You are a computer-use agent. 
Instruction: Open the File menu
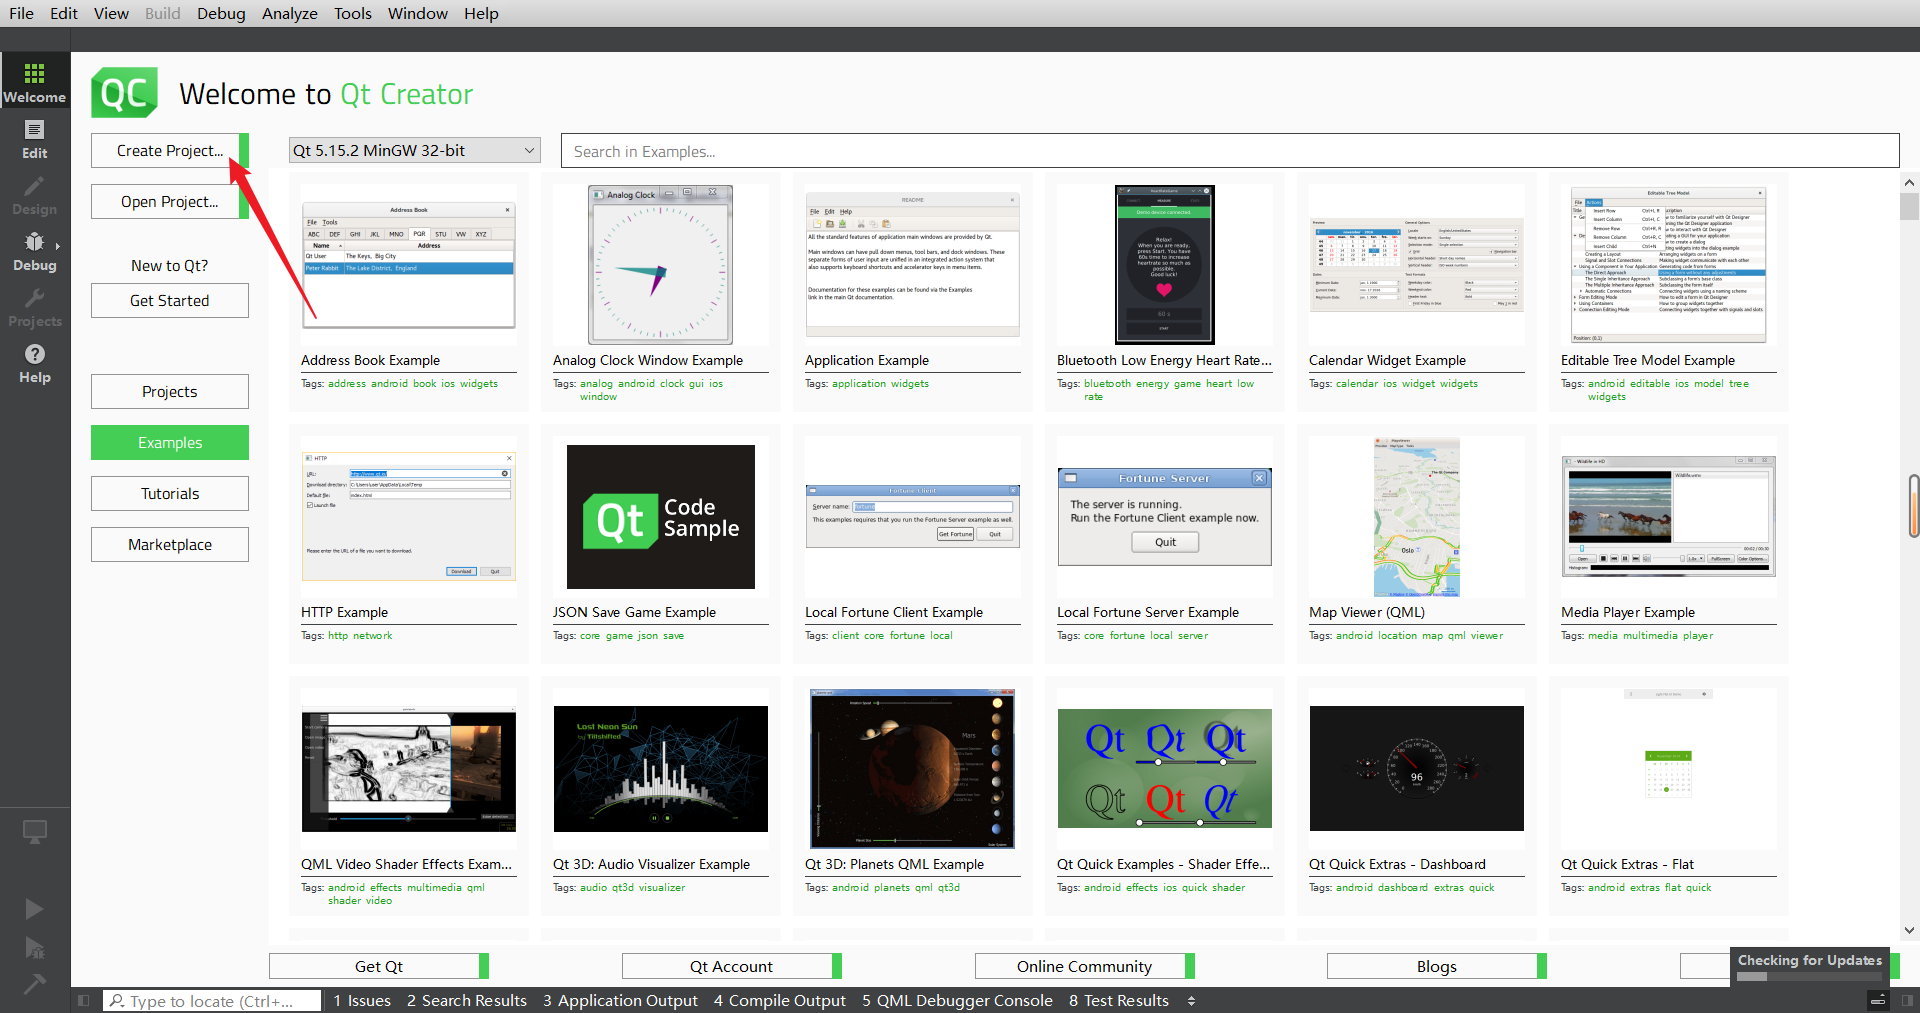(21, 13)
